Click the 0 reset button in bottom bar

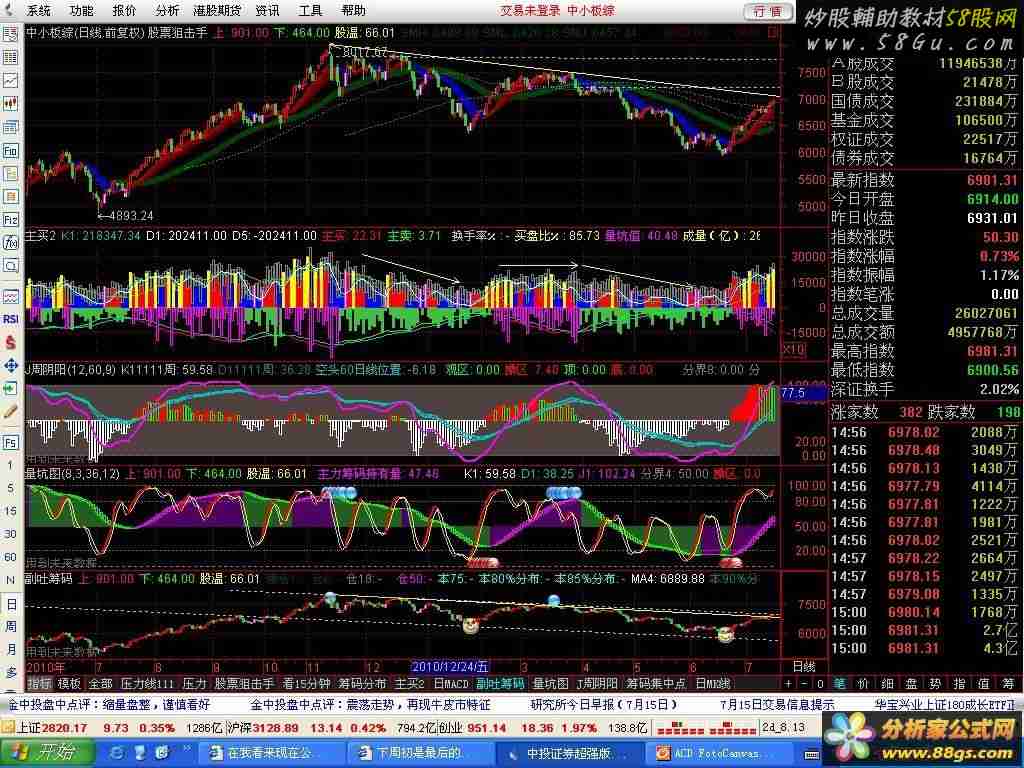[x=820, y=684]
